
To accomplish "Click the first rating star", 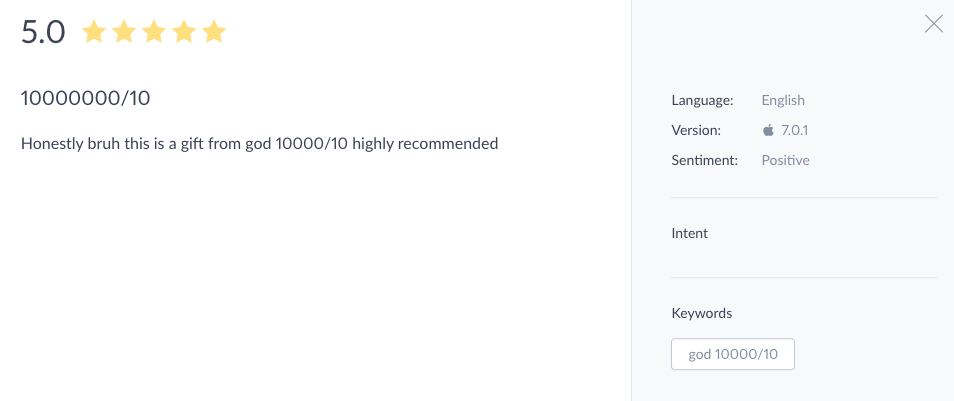I will (94, 32).
